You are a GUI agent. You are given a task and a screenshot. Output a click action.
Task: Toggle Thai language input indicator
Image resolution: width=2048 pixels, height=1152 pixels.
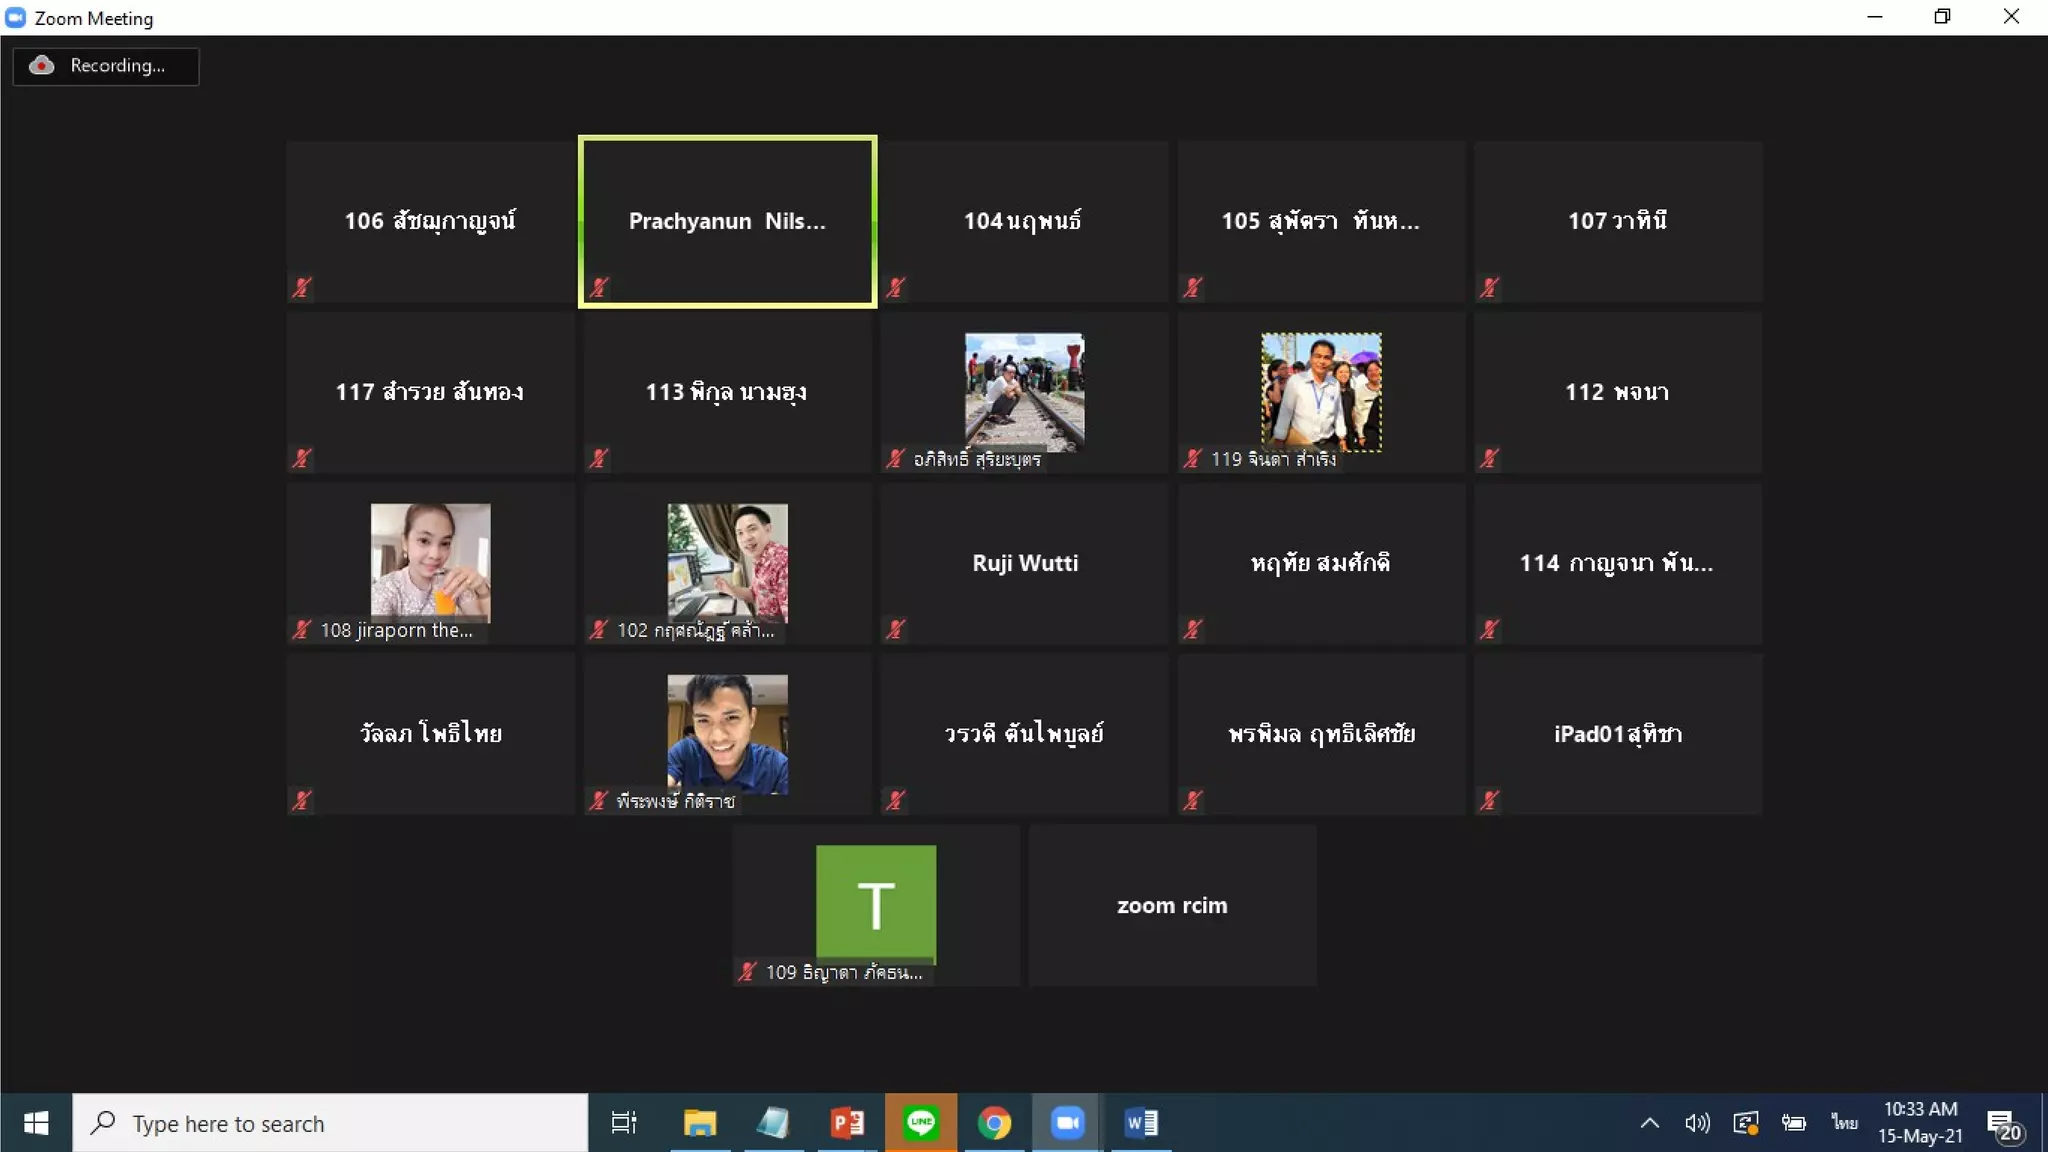[1844, 1123]
